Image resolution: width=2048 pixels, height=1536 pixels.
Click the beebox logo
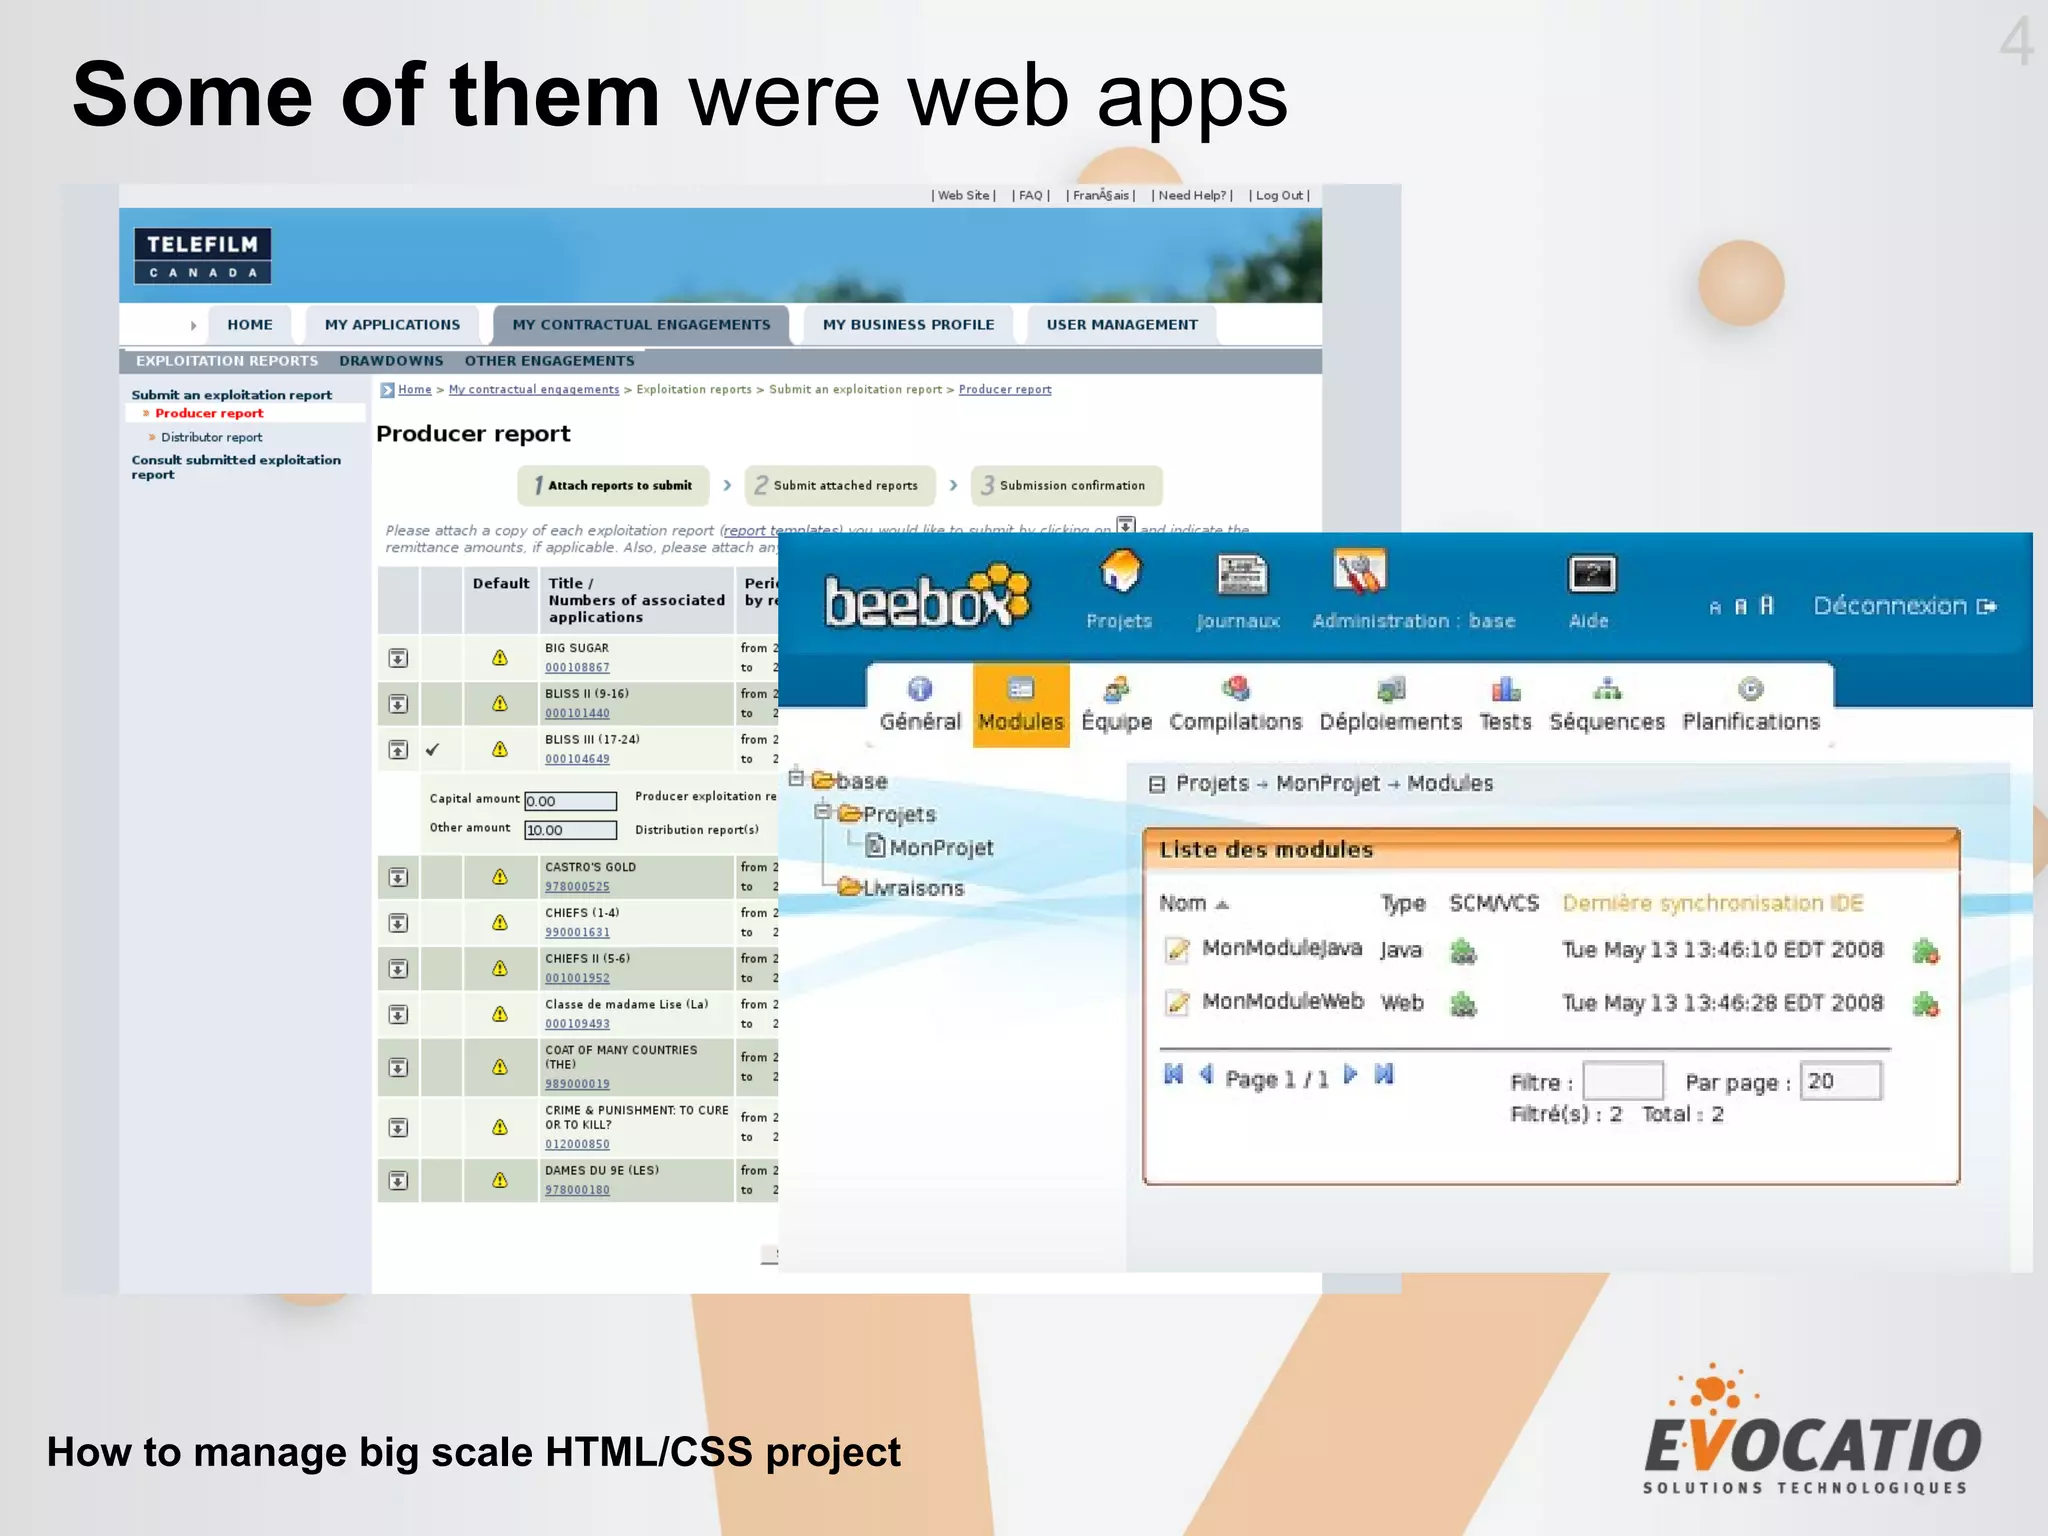[x=927, y=598]
